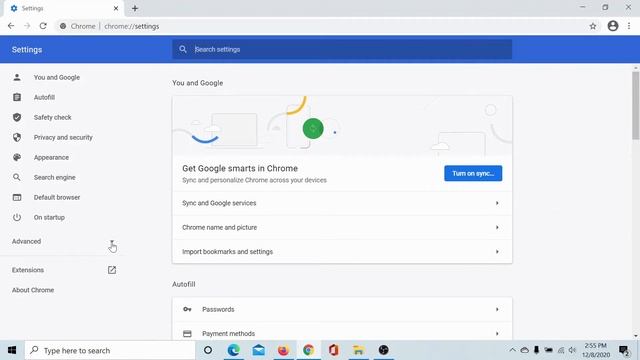640x360 pixels.
Task: Click the browser window icon beside Default browser
Action: (17, 197)
